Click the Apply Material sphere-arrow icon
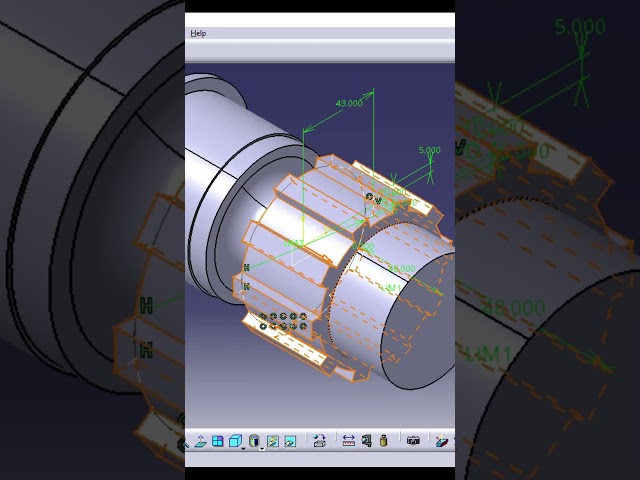 coord(319,441)
